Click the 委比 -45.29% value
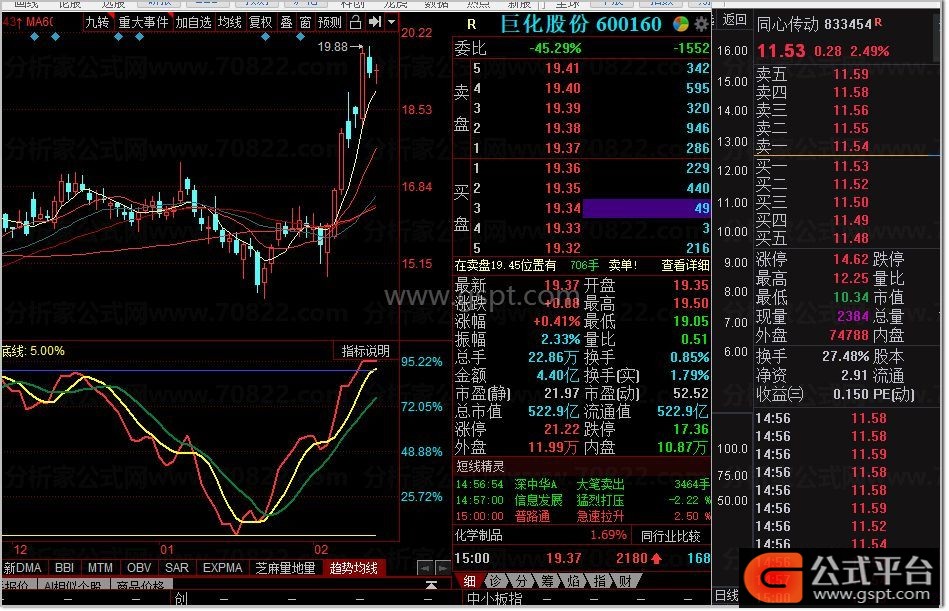This screenshot has width=949, height=611. [x=554, y=48]
